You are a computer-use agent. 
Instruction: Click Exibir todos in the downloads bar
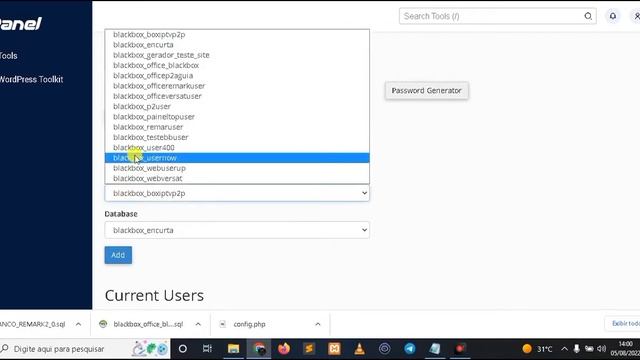[624, 324]
